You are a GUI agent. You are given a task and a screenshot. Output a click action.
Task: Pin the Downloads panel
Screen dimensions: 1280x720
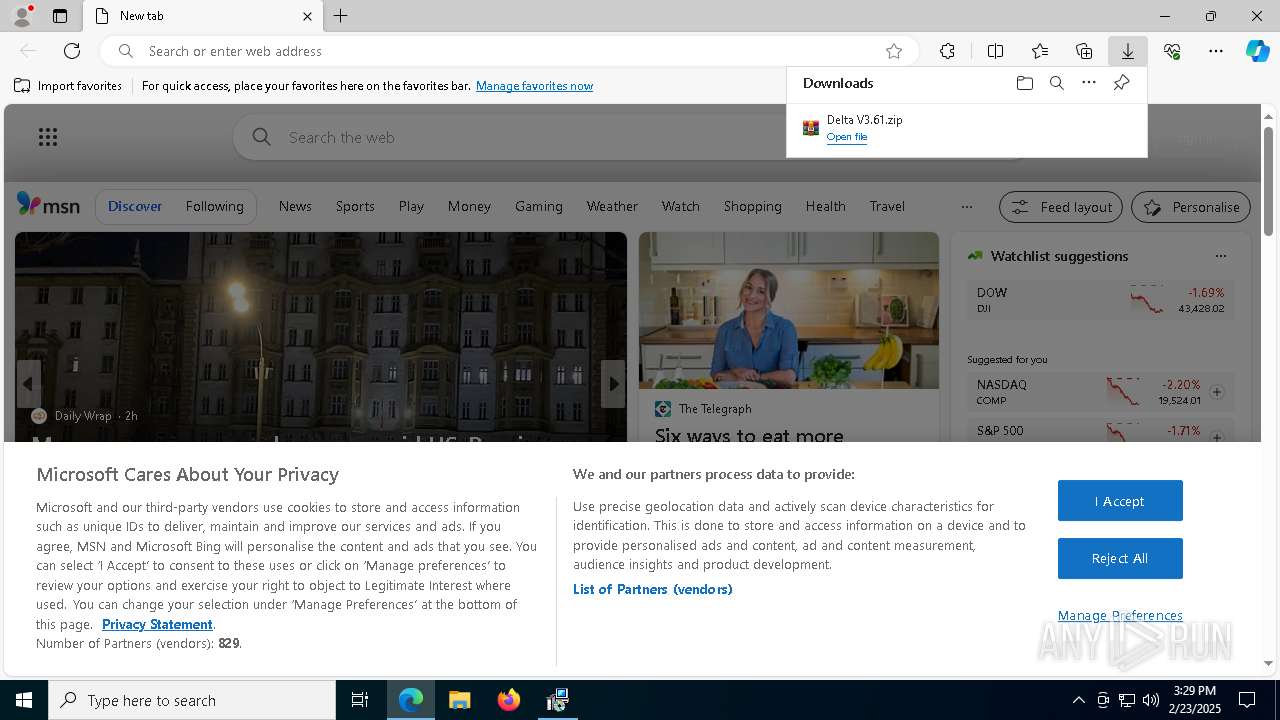(1121, 83)
